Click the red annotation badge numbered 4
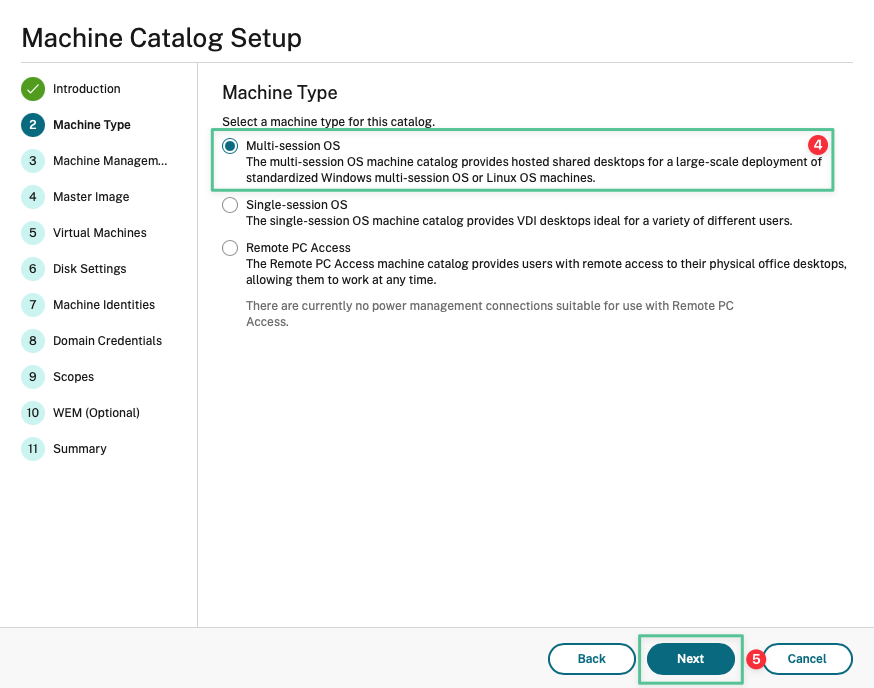The height and width of the screenshot is (688, 874). click(817, 145)
